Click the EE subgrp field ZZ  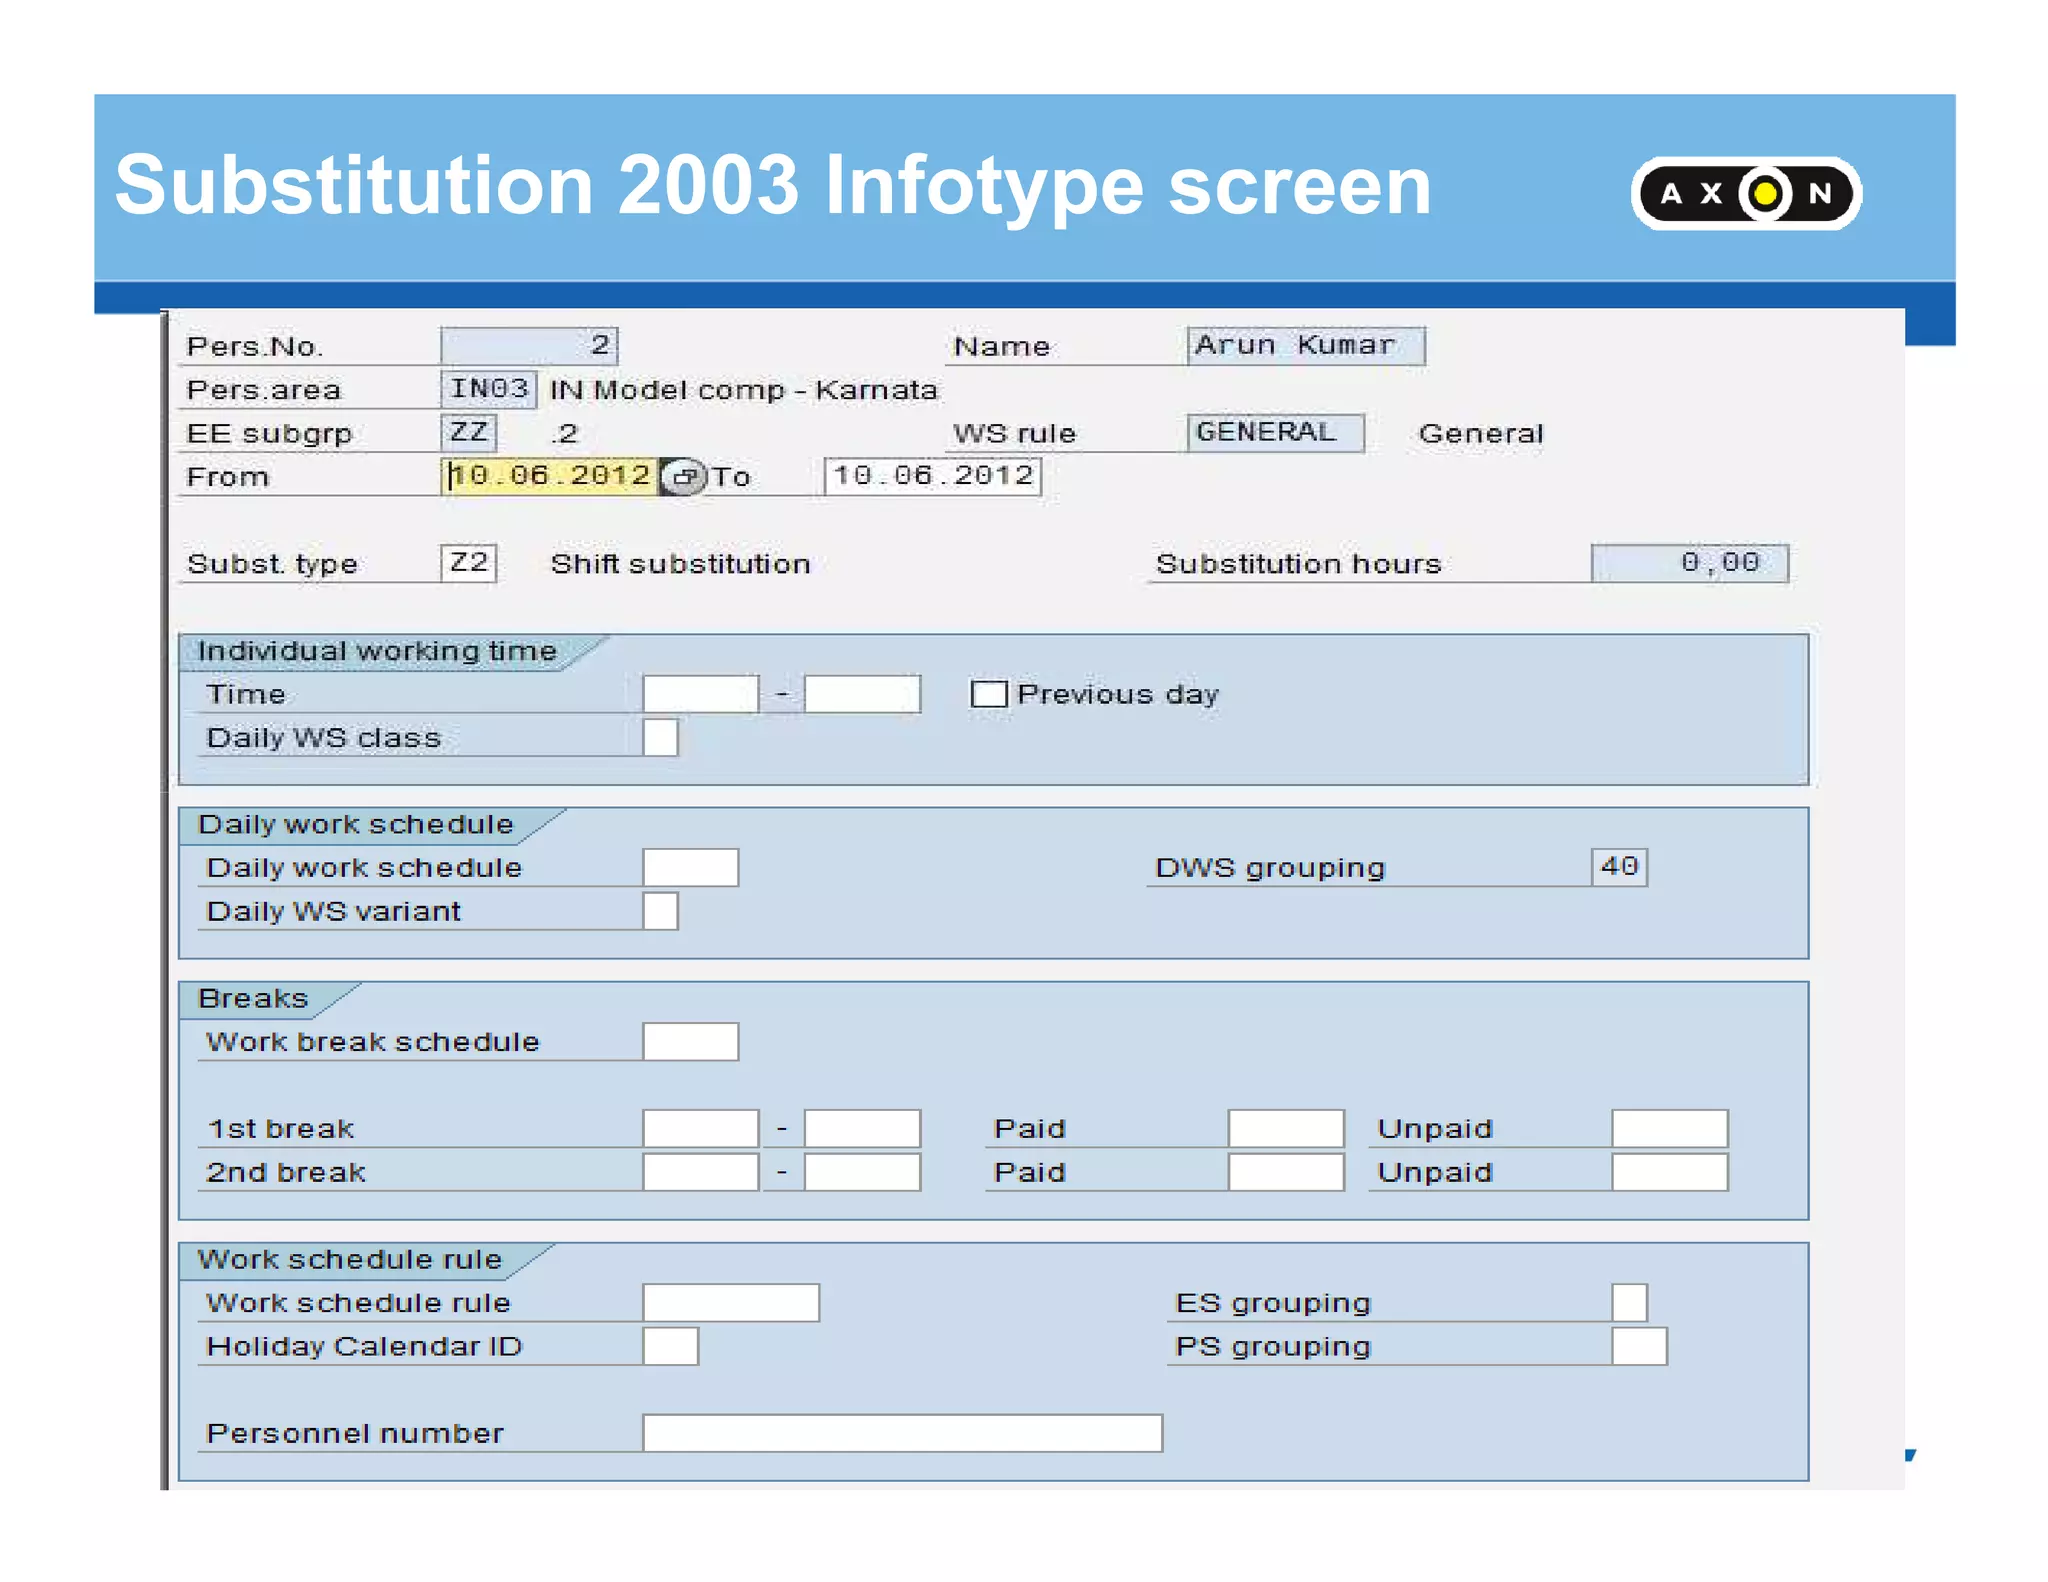[468, 432]
